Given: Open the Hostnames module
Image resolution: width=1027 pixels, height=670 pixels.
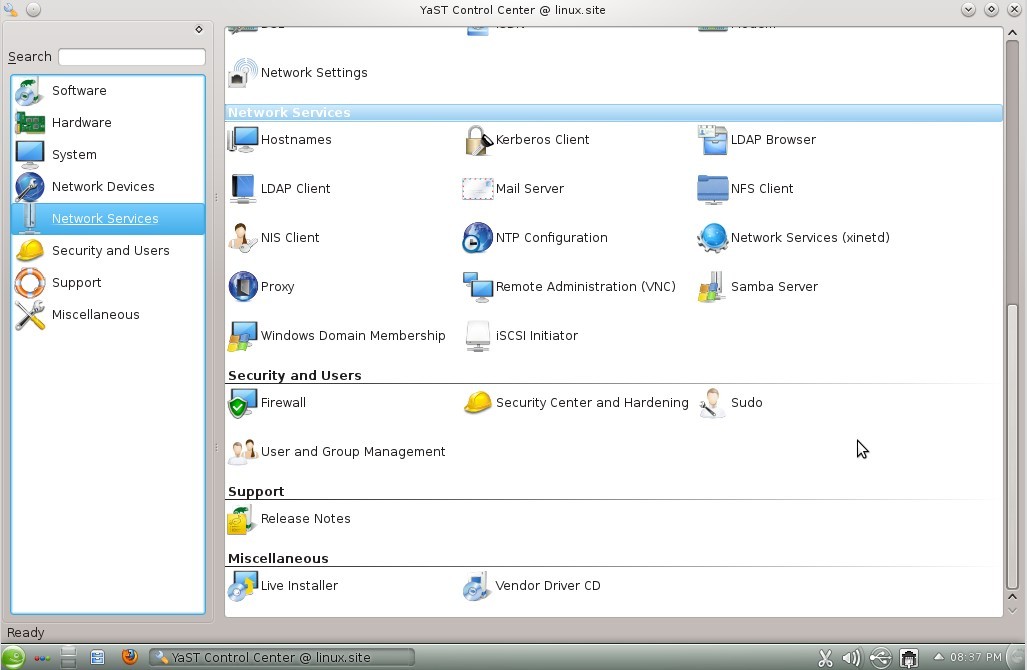Looking at the screenshot, I should (x=280, y=140).
